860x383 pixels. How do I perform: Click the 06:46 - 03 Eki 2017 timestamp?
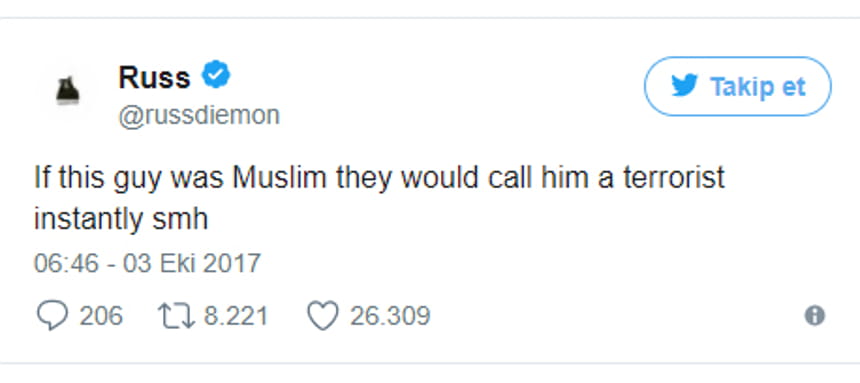[147, 263]
